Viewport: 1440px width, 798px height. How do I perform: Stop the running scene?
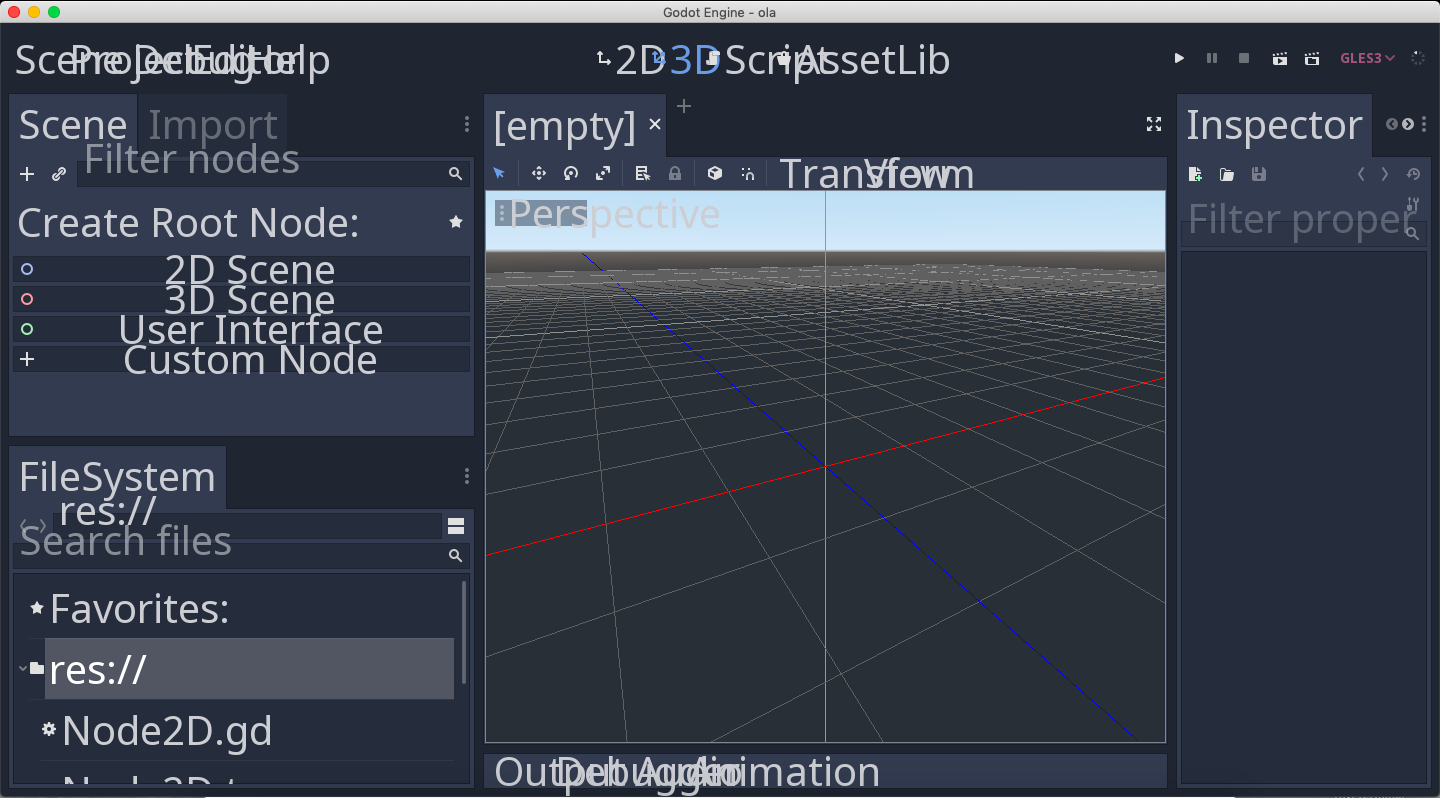pos(1244,59)
